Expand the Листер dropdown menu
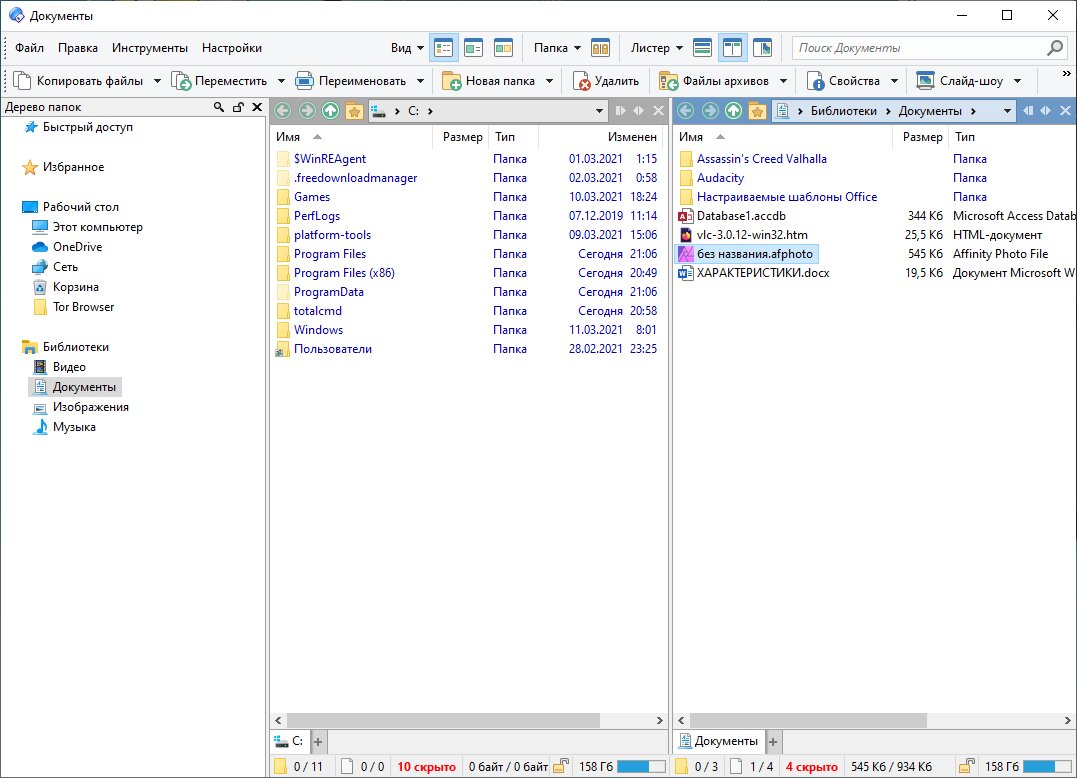Screen dimensions: 1077x778 [657, 48]
